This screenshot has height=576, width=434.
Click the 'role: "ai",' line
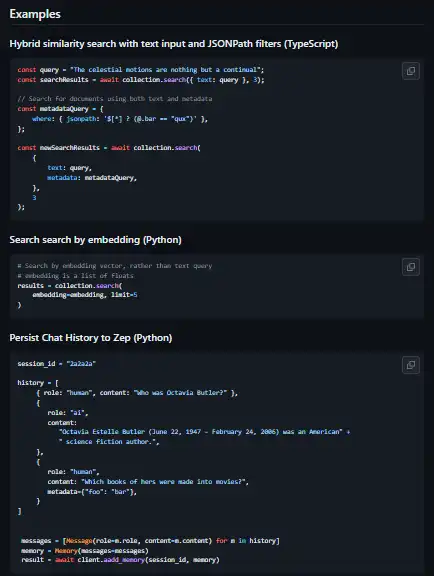[68, 413]
